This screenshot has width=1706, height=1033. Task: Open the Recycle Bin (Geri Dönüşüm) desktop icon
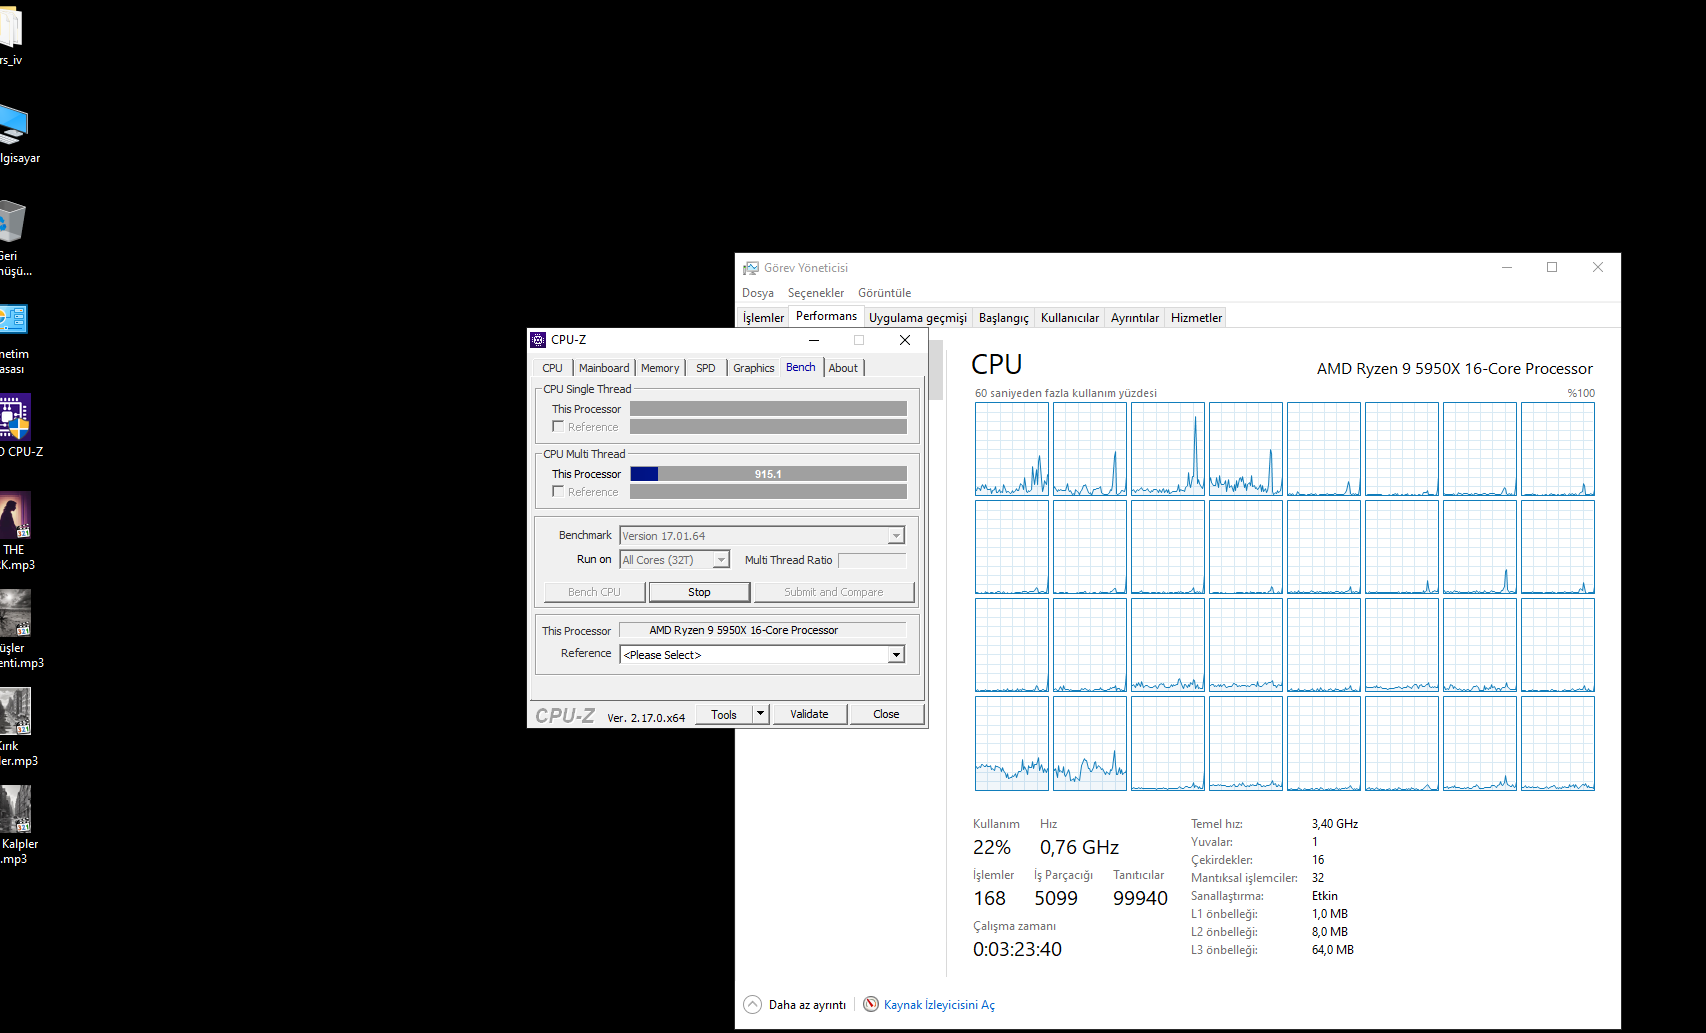[x=12, y=221]
